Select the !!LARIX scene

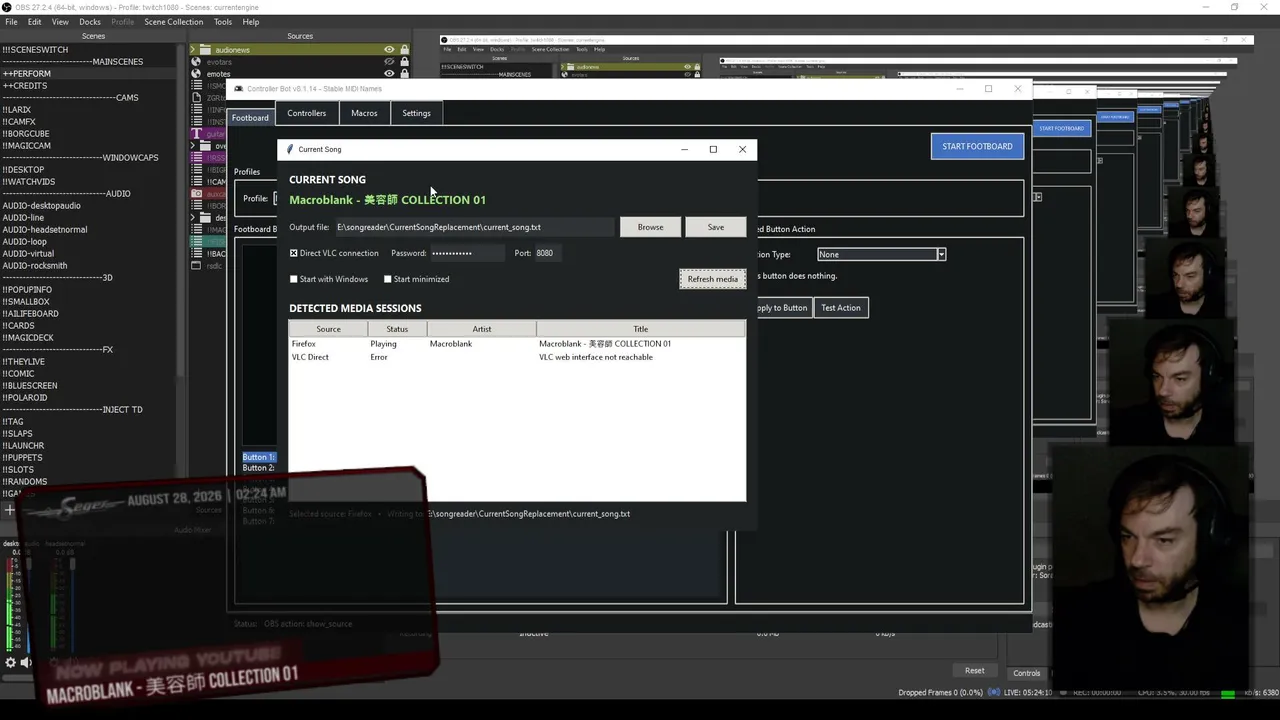coord(90,110)
